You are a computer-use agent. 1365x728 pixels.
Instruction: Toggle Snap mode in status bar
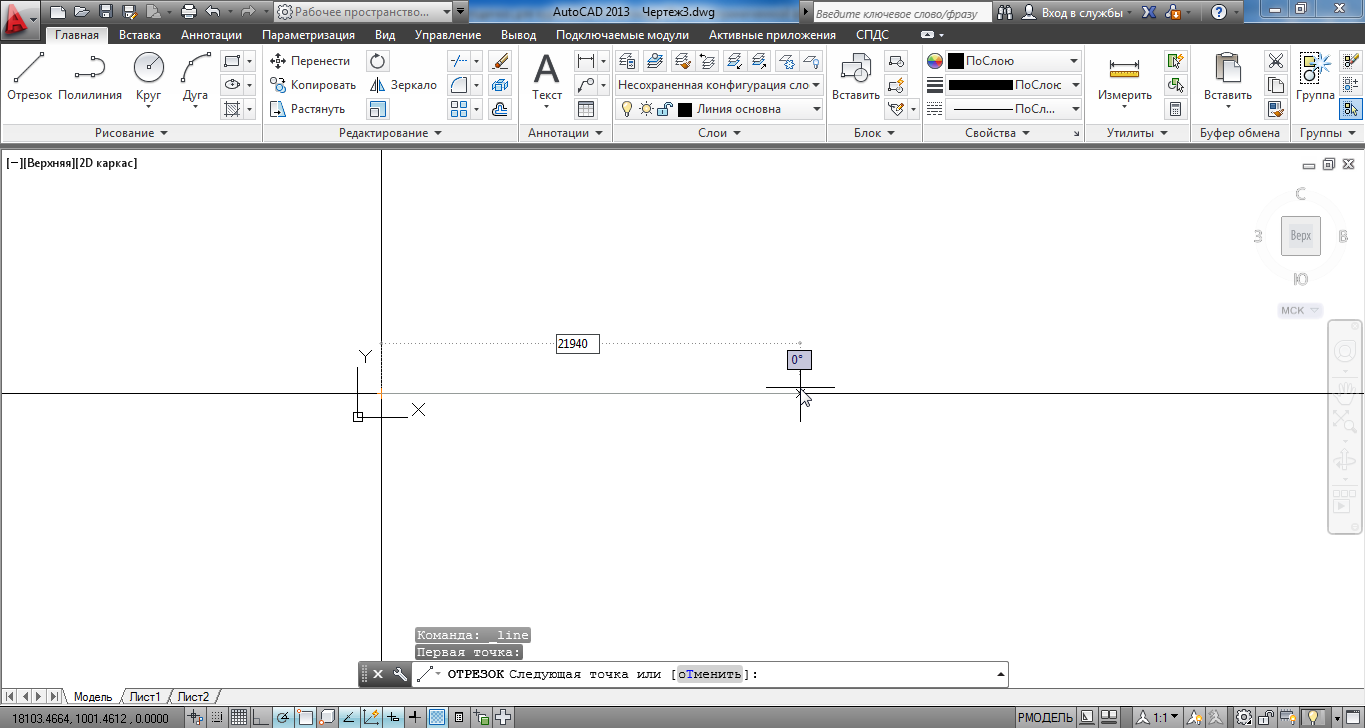point(219,717)
